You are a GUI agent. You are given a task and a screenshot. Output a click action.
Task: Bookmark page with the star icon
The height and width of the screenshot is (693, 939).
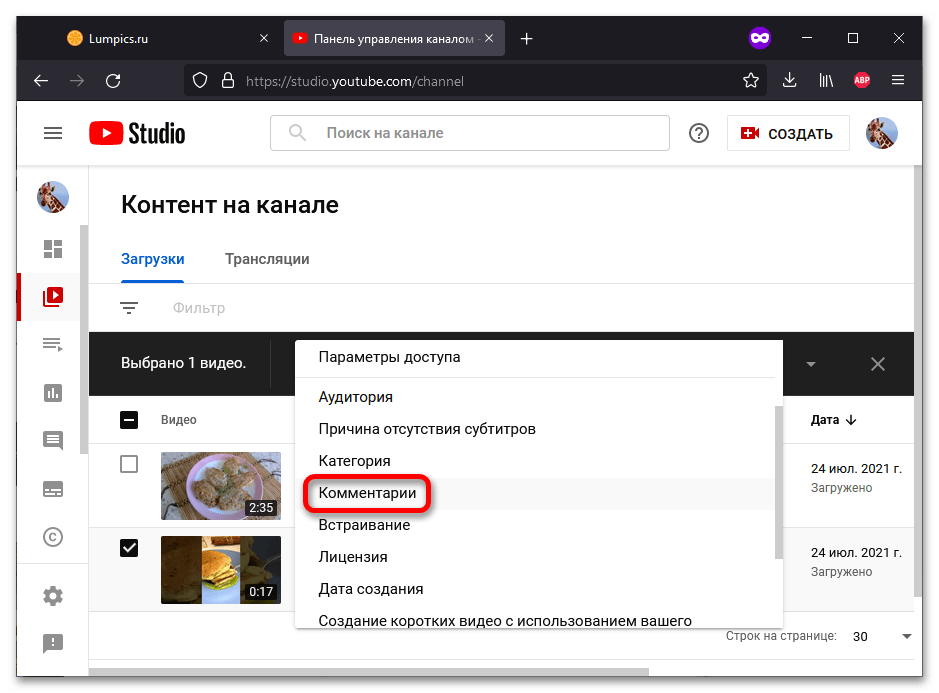coord(750,80)
